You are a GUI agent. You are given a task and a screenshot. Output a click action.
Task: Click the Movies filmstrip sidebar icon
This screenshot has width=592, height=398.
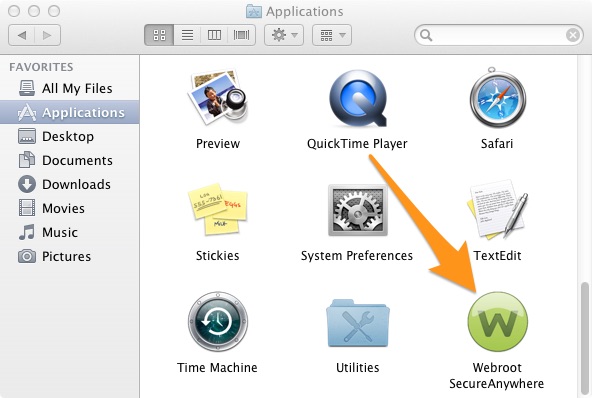pos(27,208)
